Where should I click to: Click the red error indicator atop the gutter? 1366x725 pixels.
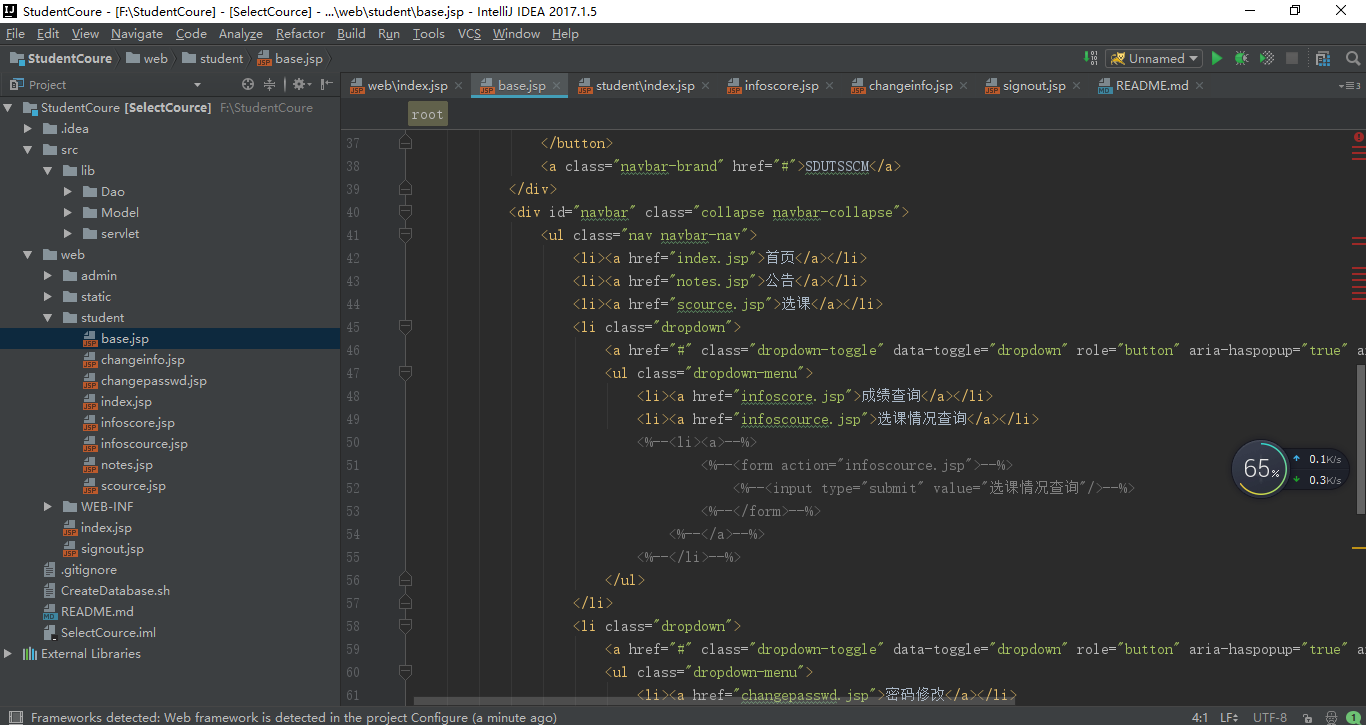1359,137
